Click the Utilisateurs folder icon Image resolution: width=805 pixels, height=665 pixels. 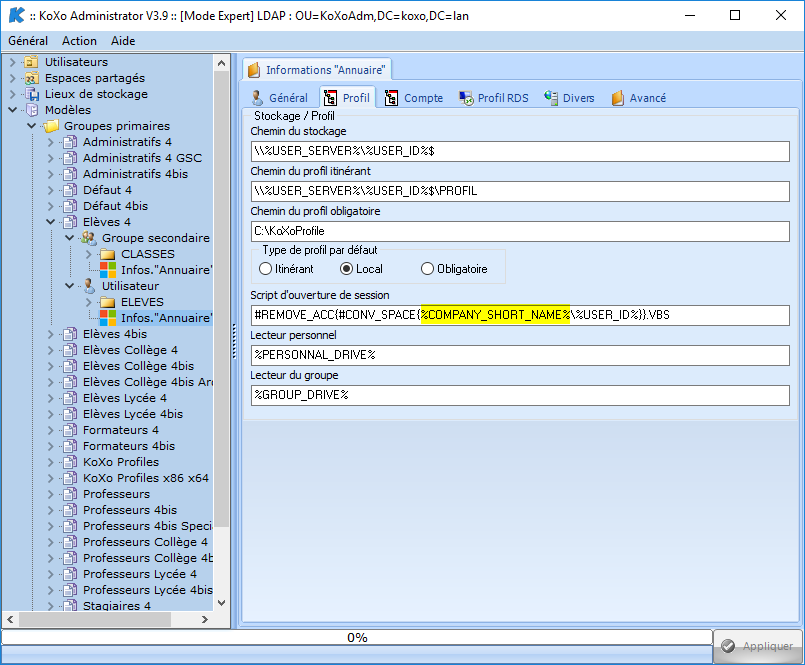(31, 62)
